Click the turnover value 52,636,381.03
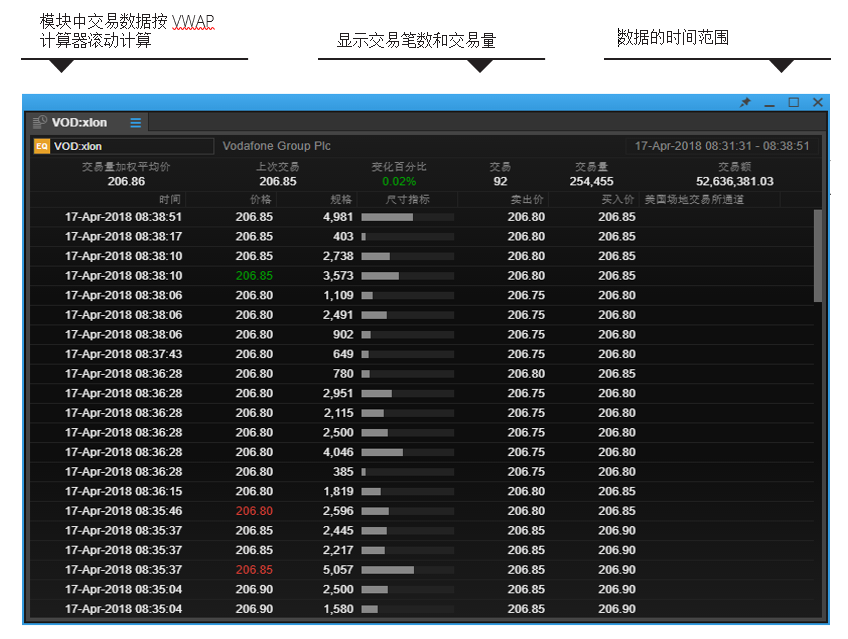 (734, 182)
